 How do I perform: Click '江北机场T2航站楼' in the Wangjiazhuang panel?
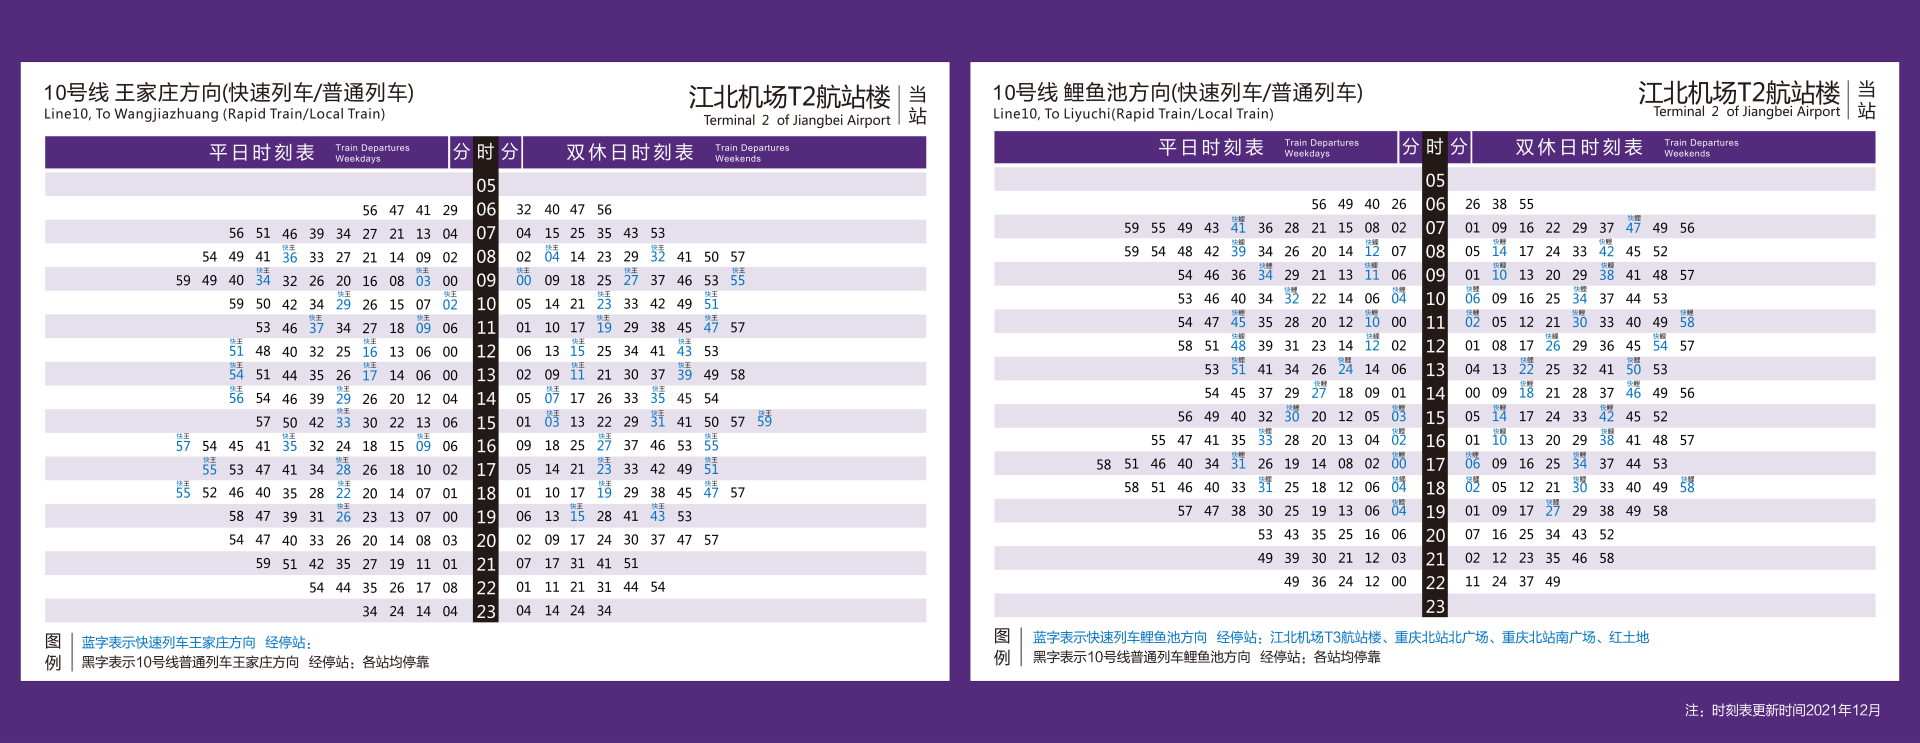tap(789, 97)
